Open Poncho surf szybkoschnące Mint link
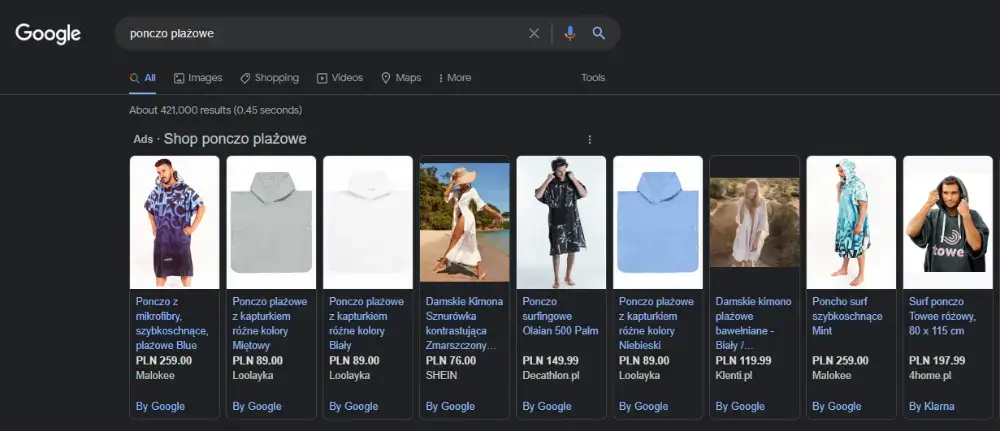Viewport: 1000px width, 431px height. [x=848, y=316]
